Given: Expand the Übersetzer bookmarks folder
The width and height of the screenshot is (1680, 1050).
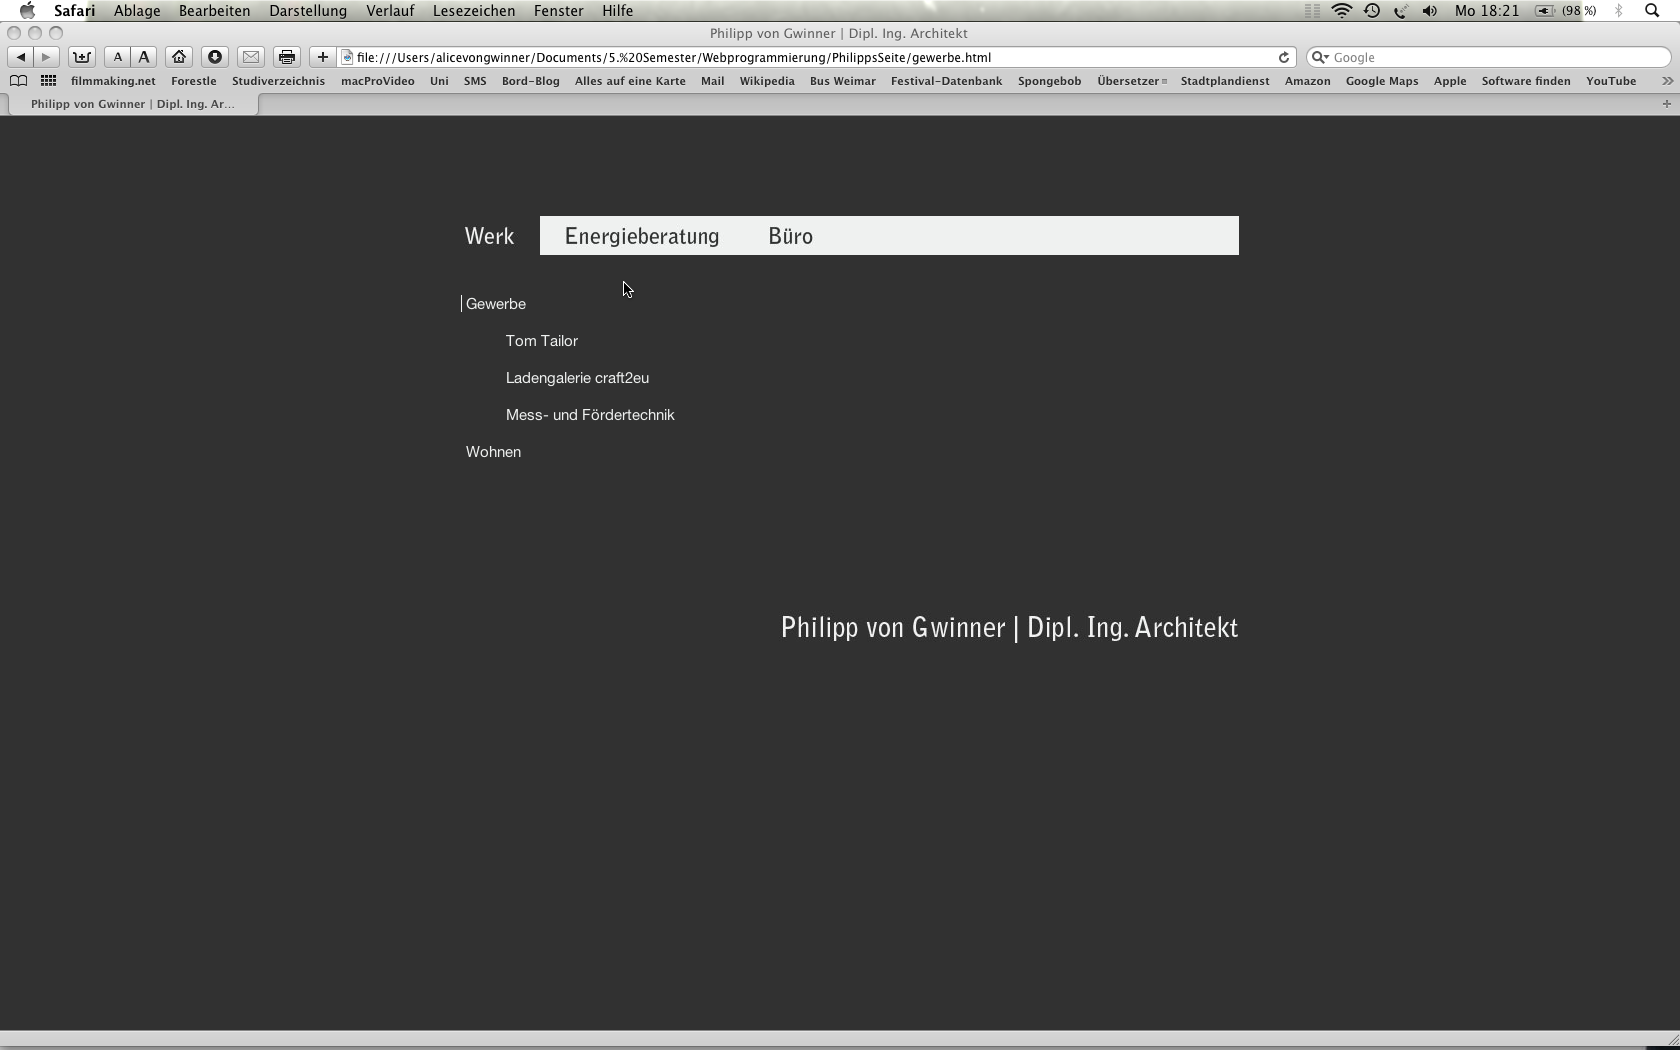Looking at the screenshot, I should point(1131,81).
